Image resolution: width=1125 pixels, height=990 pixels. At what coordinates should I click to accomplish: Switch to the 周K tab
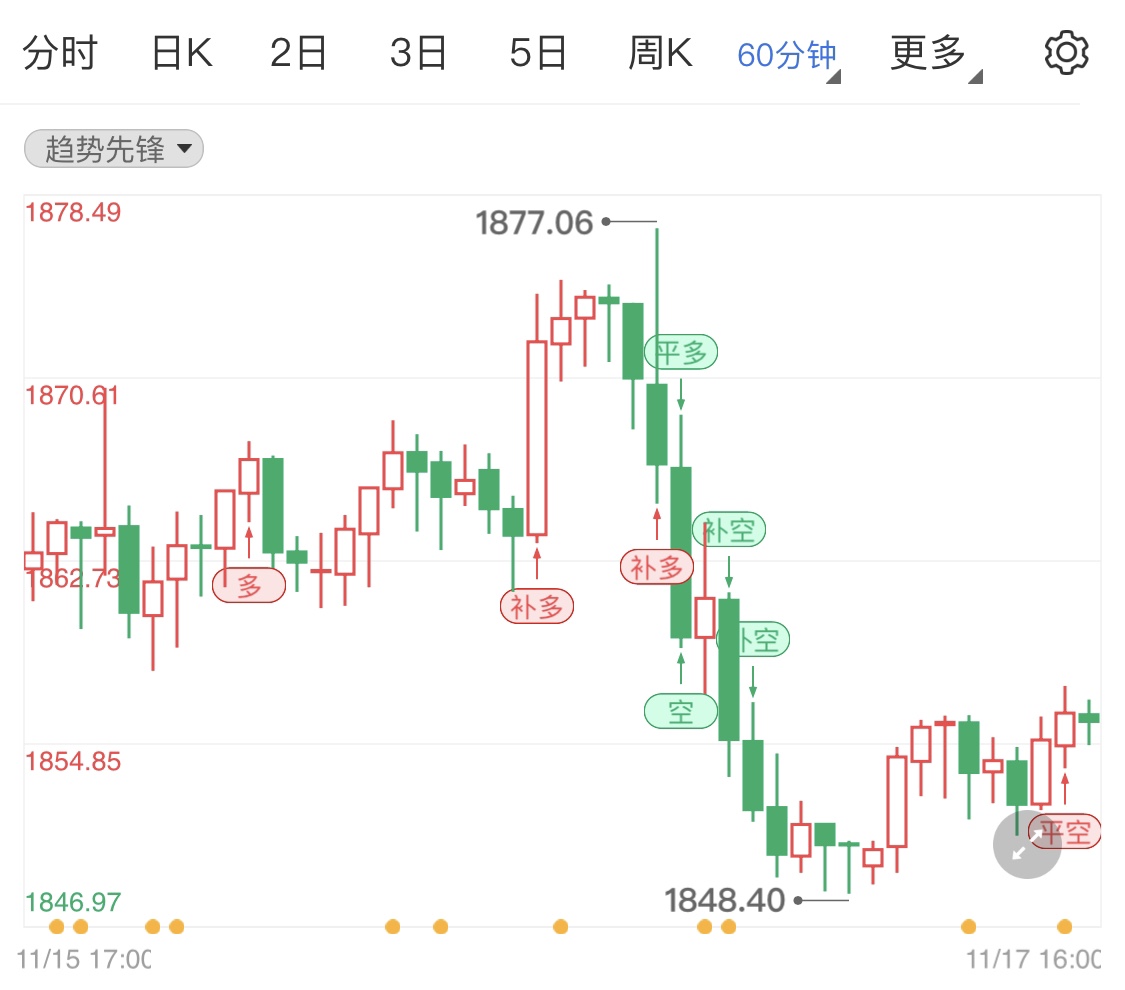(660, 52)
